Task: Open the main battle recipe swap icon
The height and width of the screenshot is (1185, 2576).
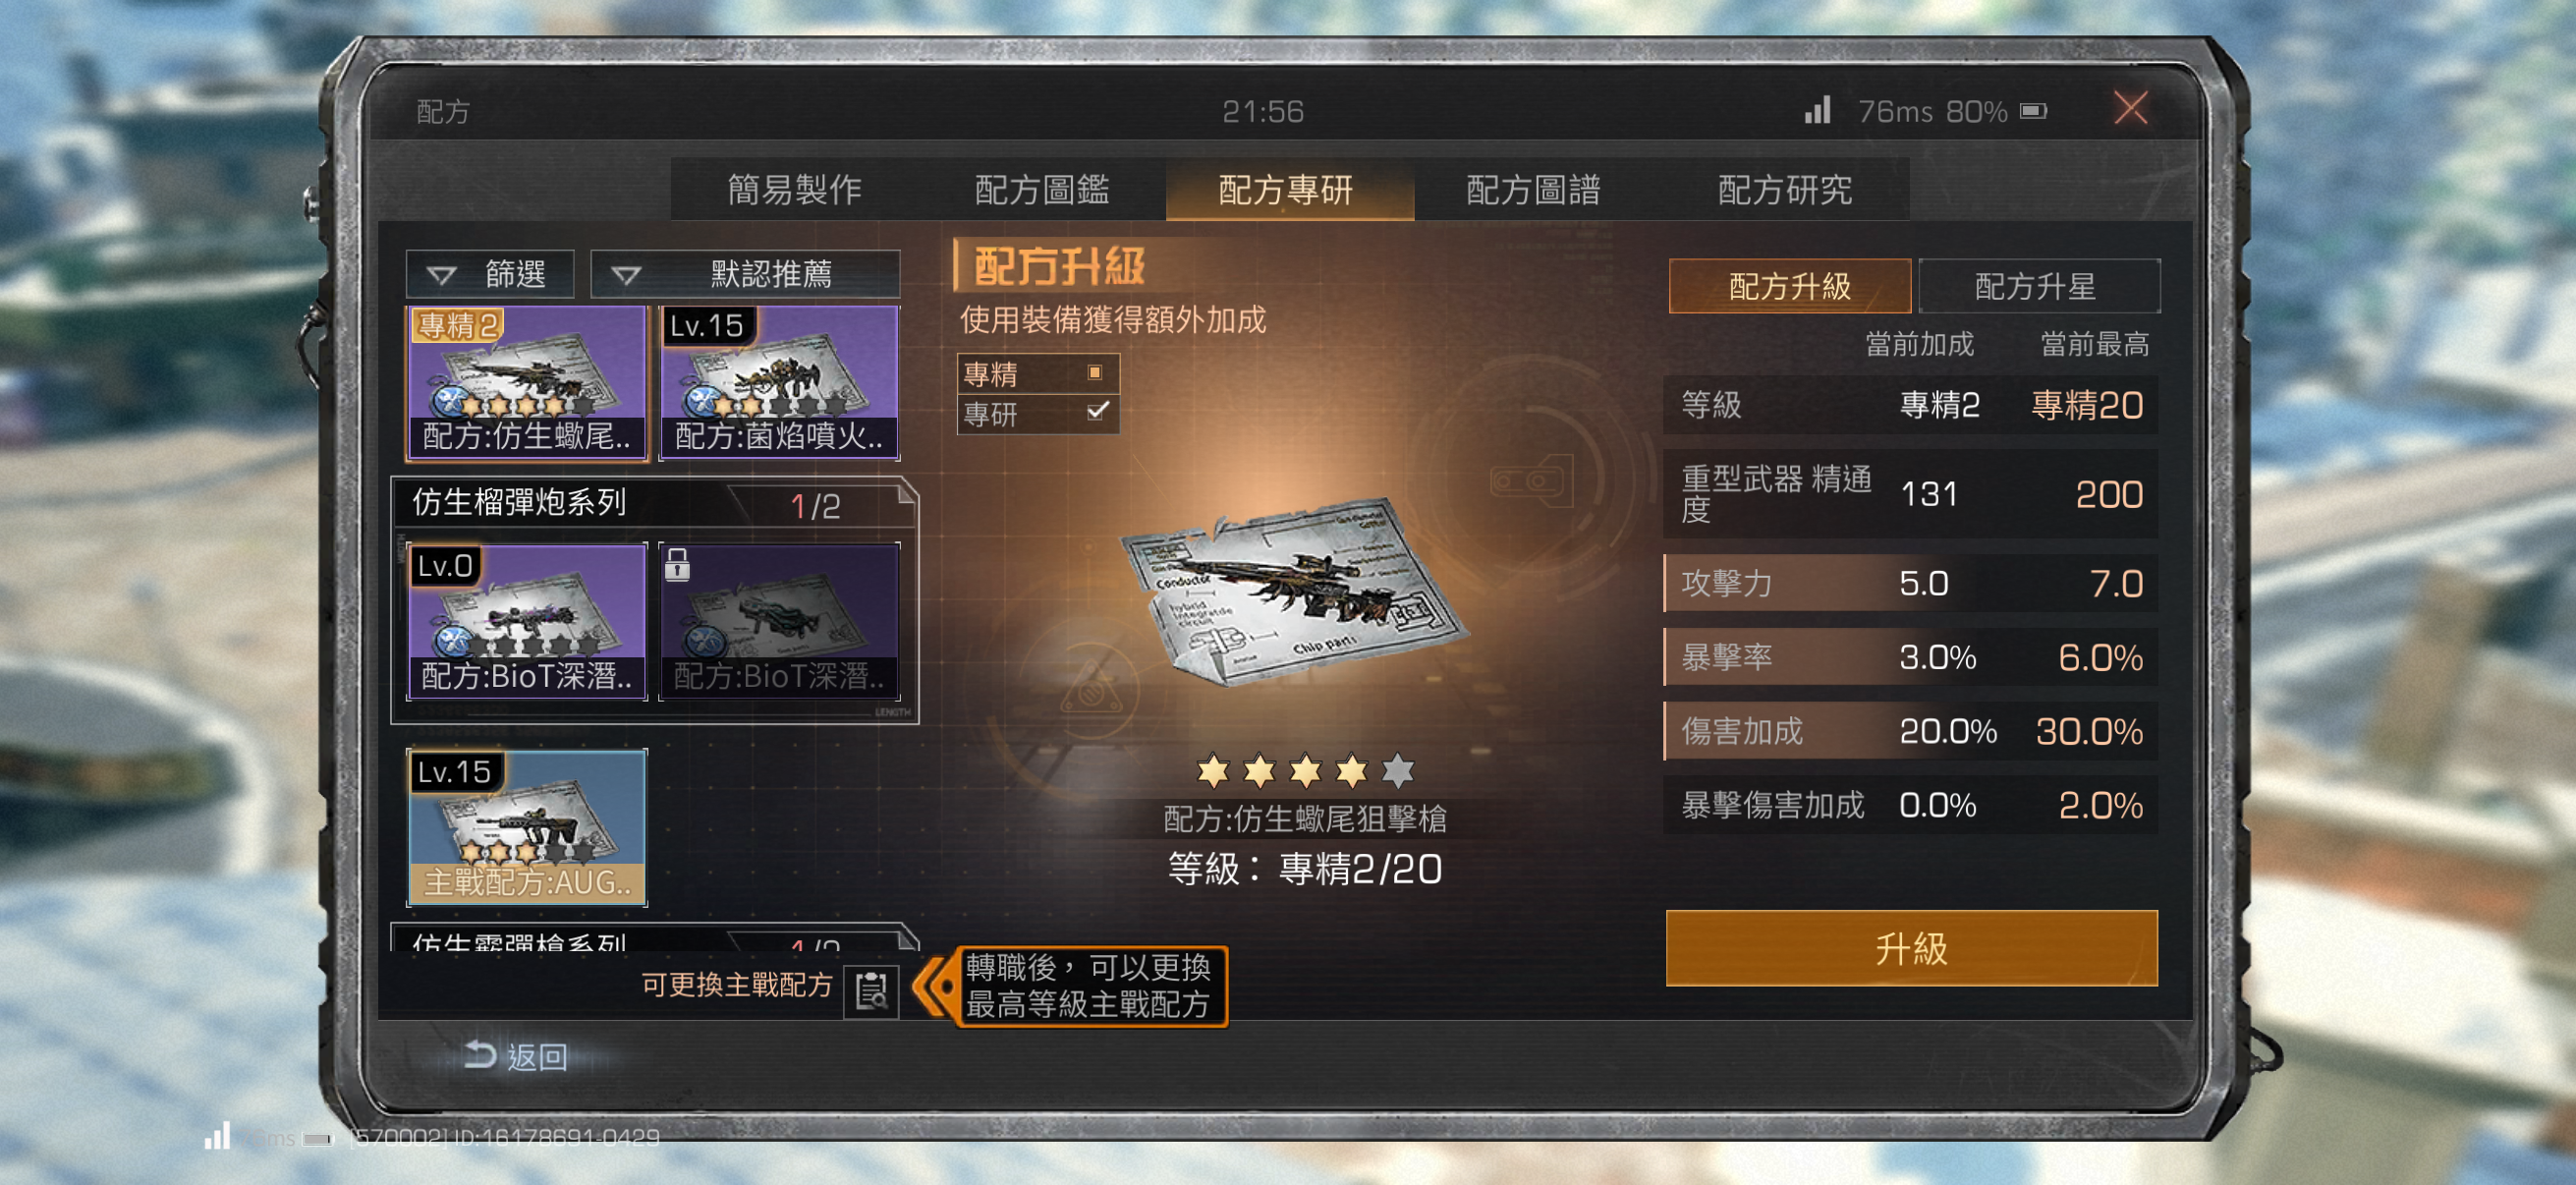Action: [x=871, y=990]
